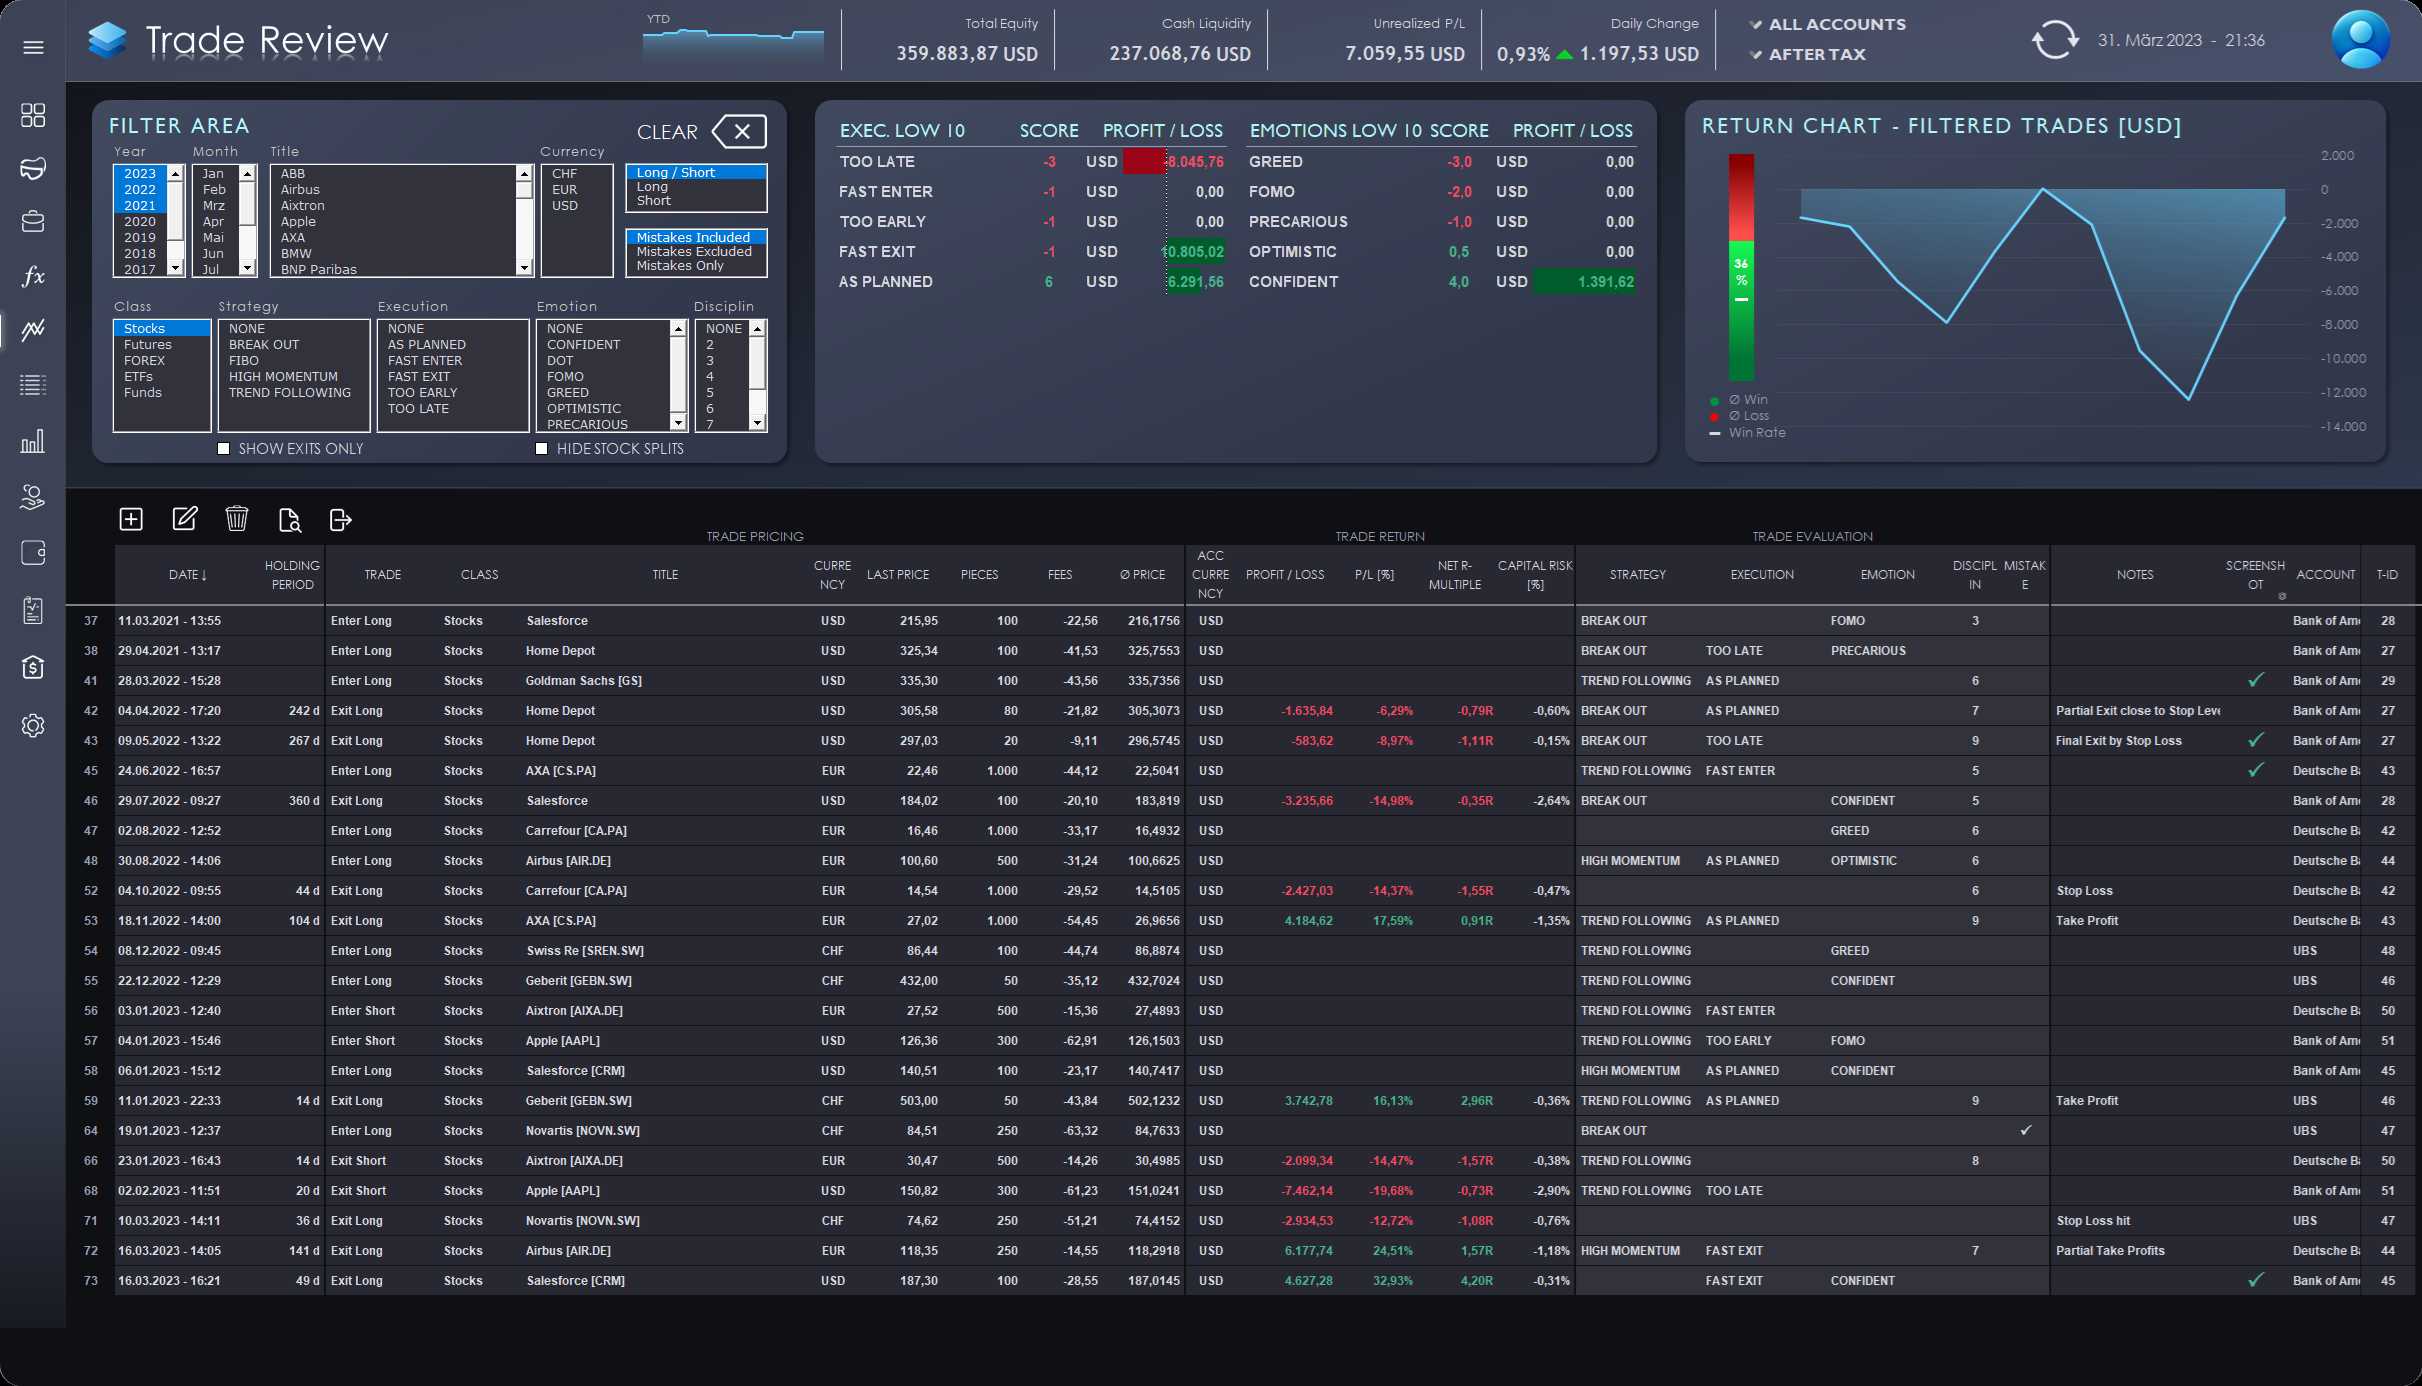2422x1386 pixels.
Task: Click Disciplin list scroll up arrow
Action: [x=757, y=329]
